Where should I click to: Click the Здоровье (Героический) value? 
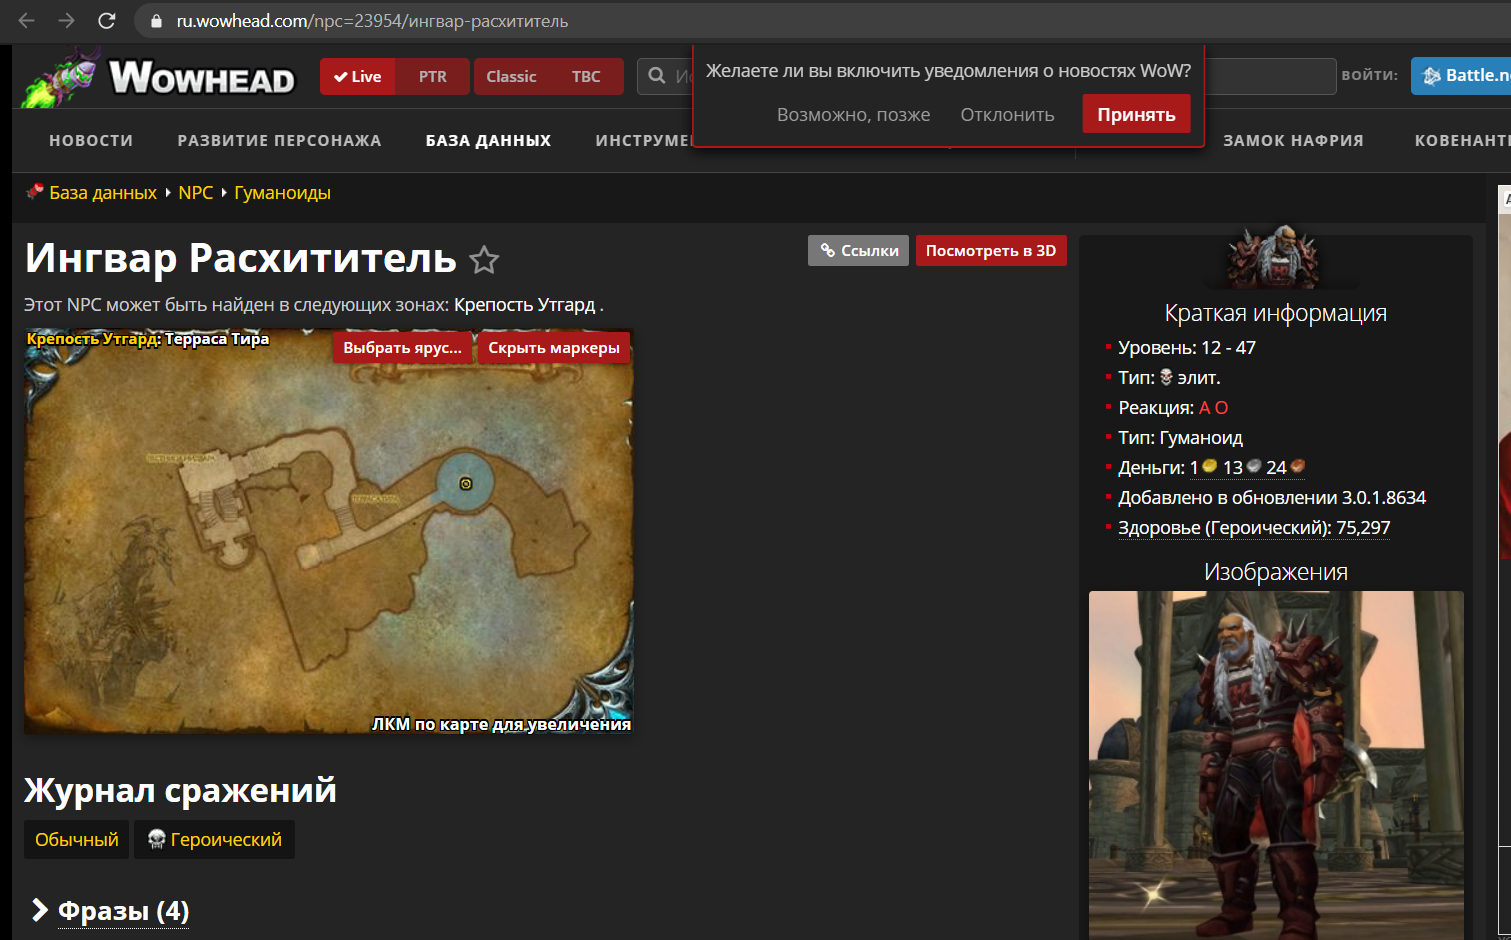[x=1254, y=528]
